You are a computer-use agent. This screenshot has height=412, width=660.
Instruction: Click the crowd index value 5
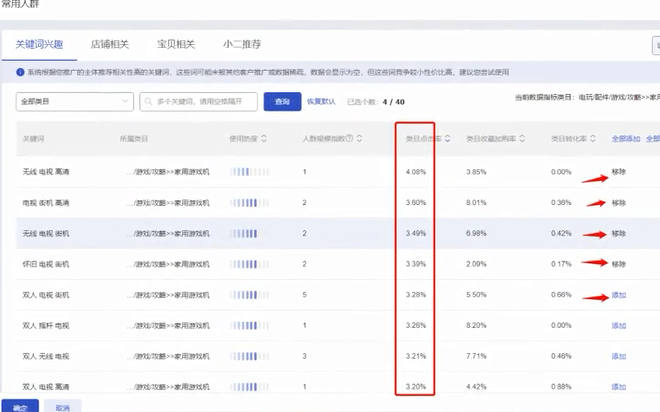click(304, 295)
